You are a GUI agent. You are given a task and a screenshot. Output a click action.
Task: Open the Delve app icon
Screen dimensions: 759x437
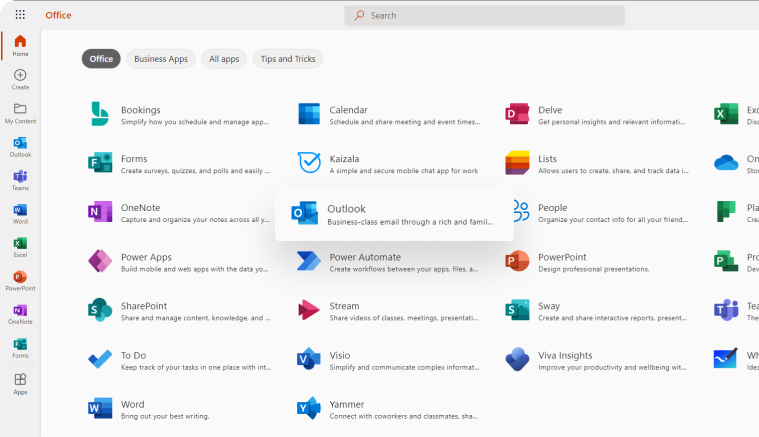(517, 114)
